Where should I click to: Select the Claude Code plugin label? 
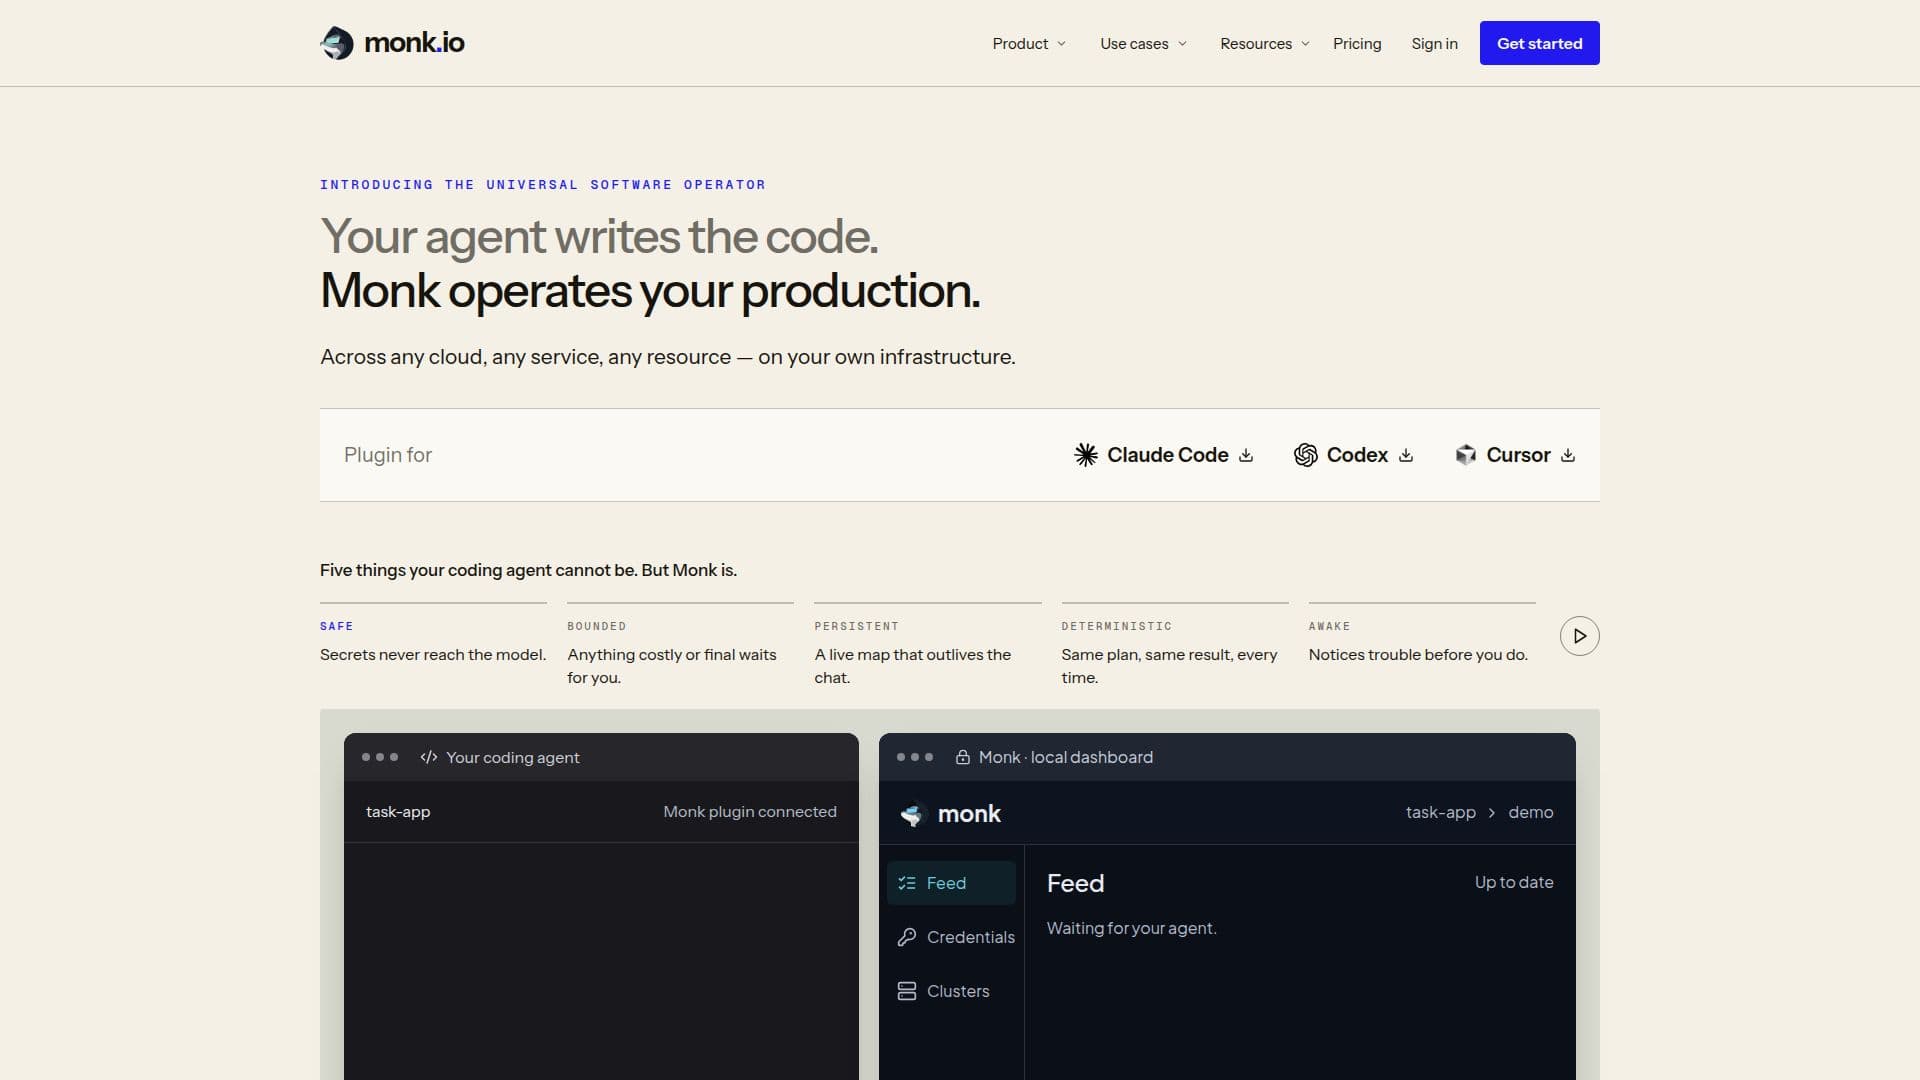(x=1168, y=455)
